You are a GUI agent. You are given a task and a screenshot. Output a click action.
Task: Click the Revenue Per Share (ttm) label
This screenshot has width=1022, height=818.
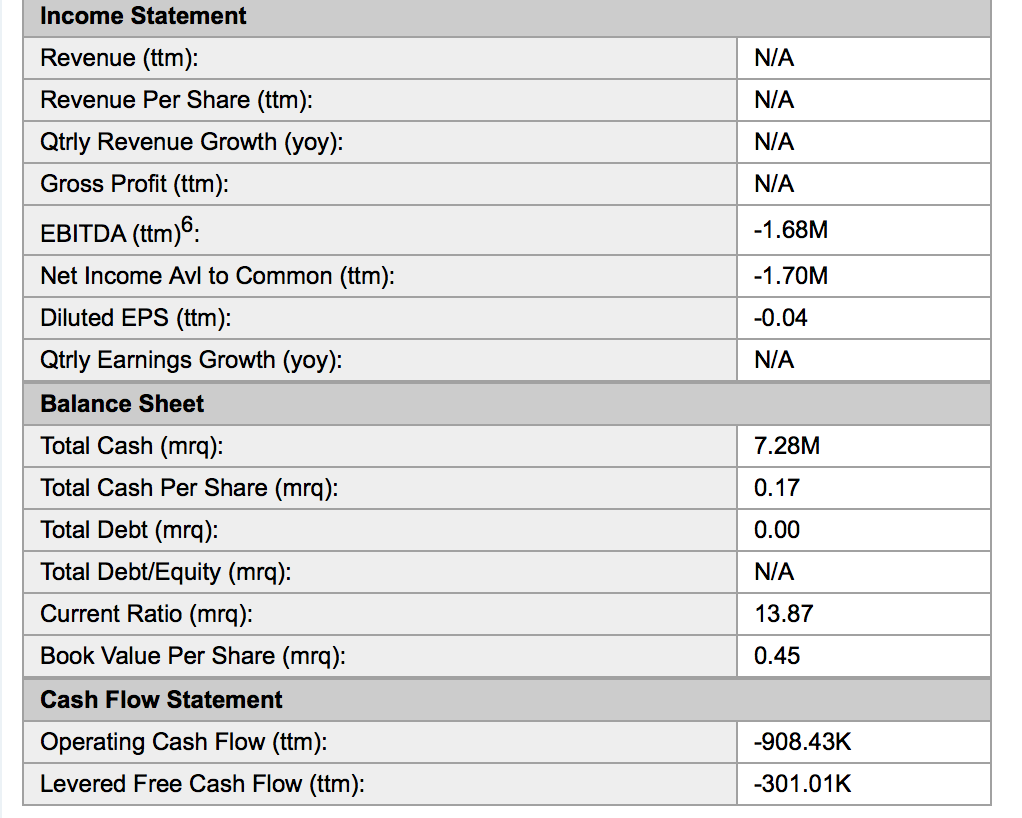[176, 100]
